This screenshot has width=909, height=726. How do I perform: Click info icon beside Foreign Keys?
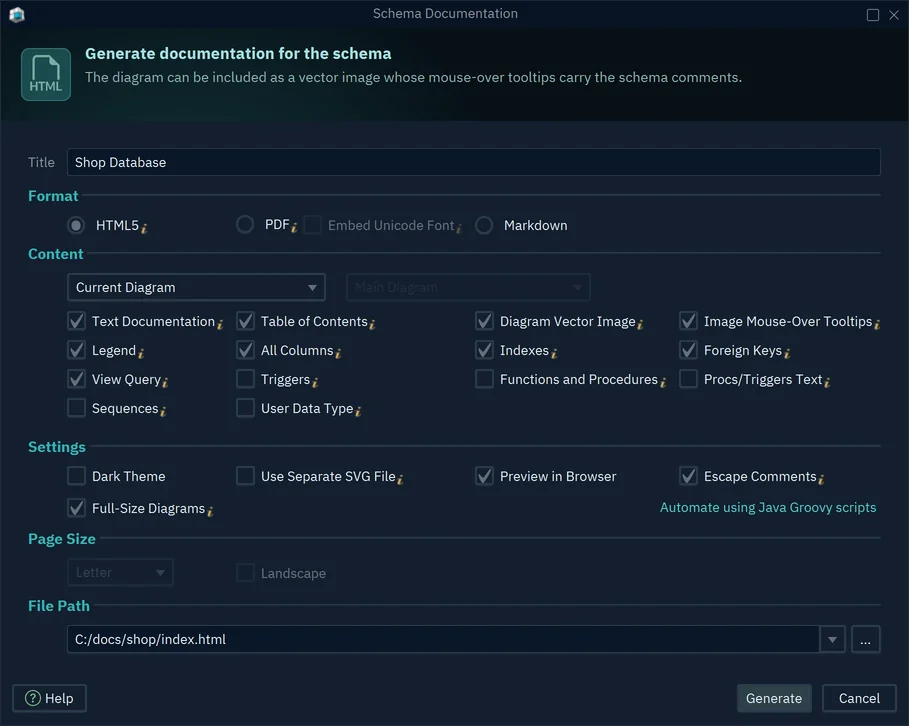click(787, 353)
